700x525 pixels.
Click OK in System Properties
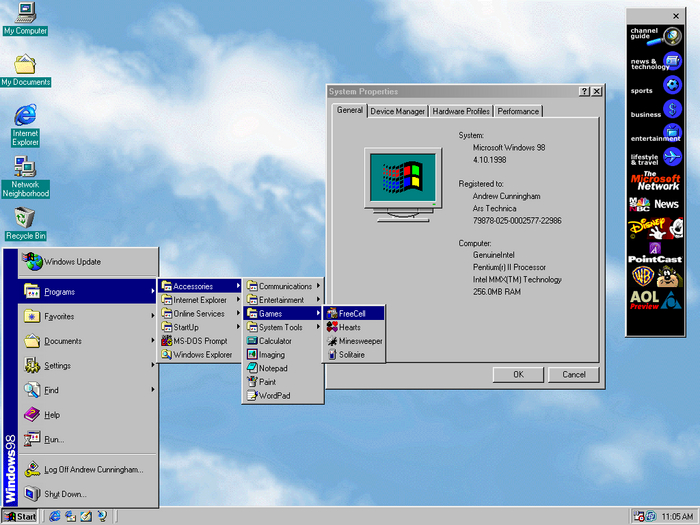pyautogui.click(x=518, y=374)
